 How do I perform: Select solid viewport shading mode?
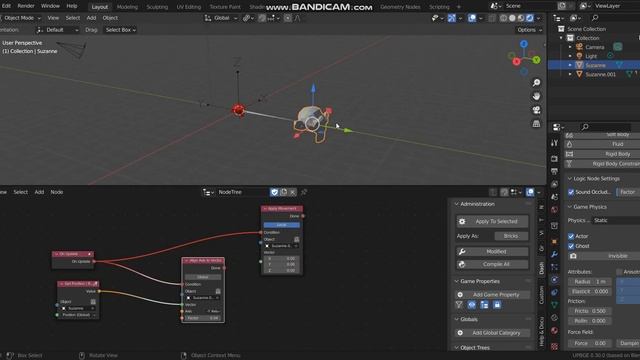coord(512,18)
